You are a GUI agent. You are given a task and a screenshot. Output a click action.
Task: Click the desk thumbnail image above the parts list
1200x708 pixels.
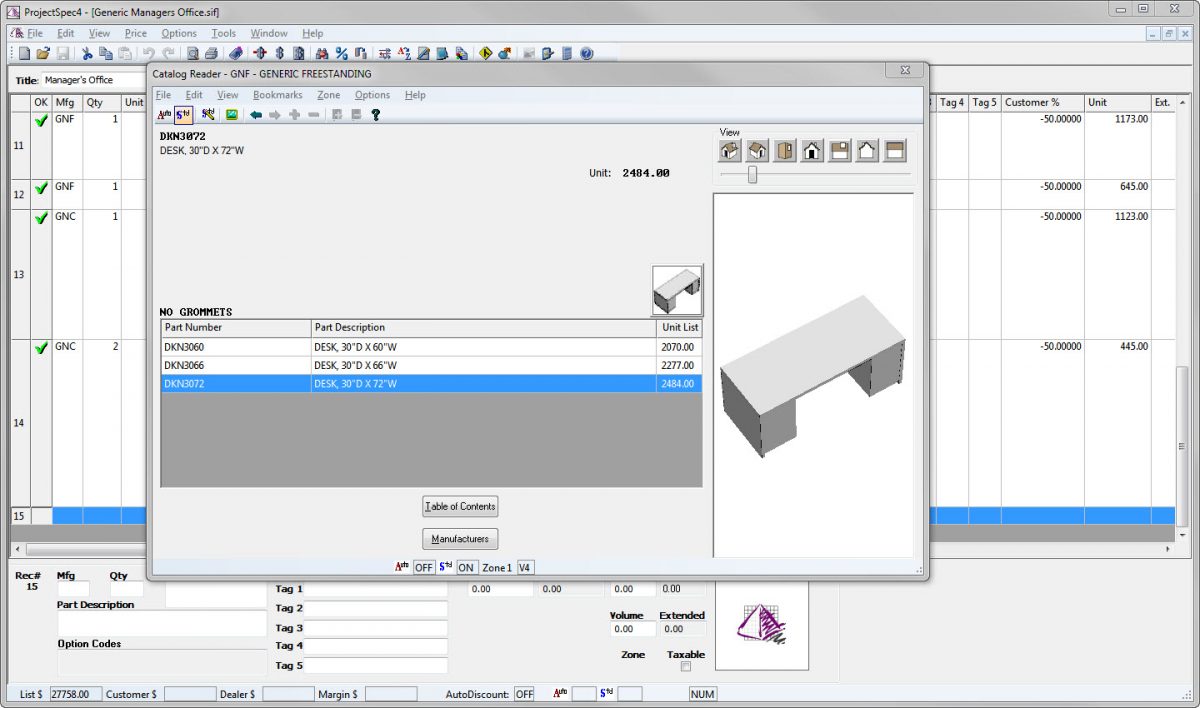[677, 290]
